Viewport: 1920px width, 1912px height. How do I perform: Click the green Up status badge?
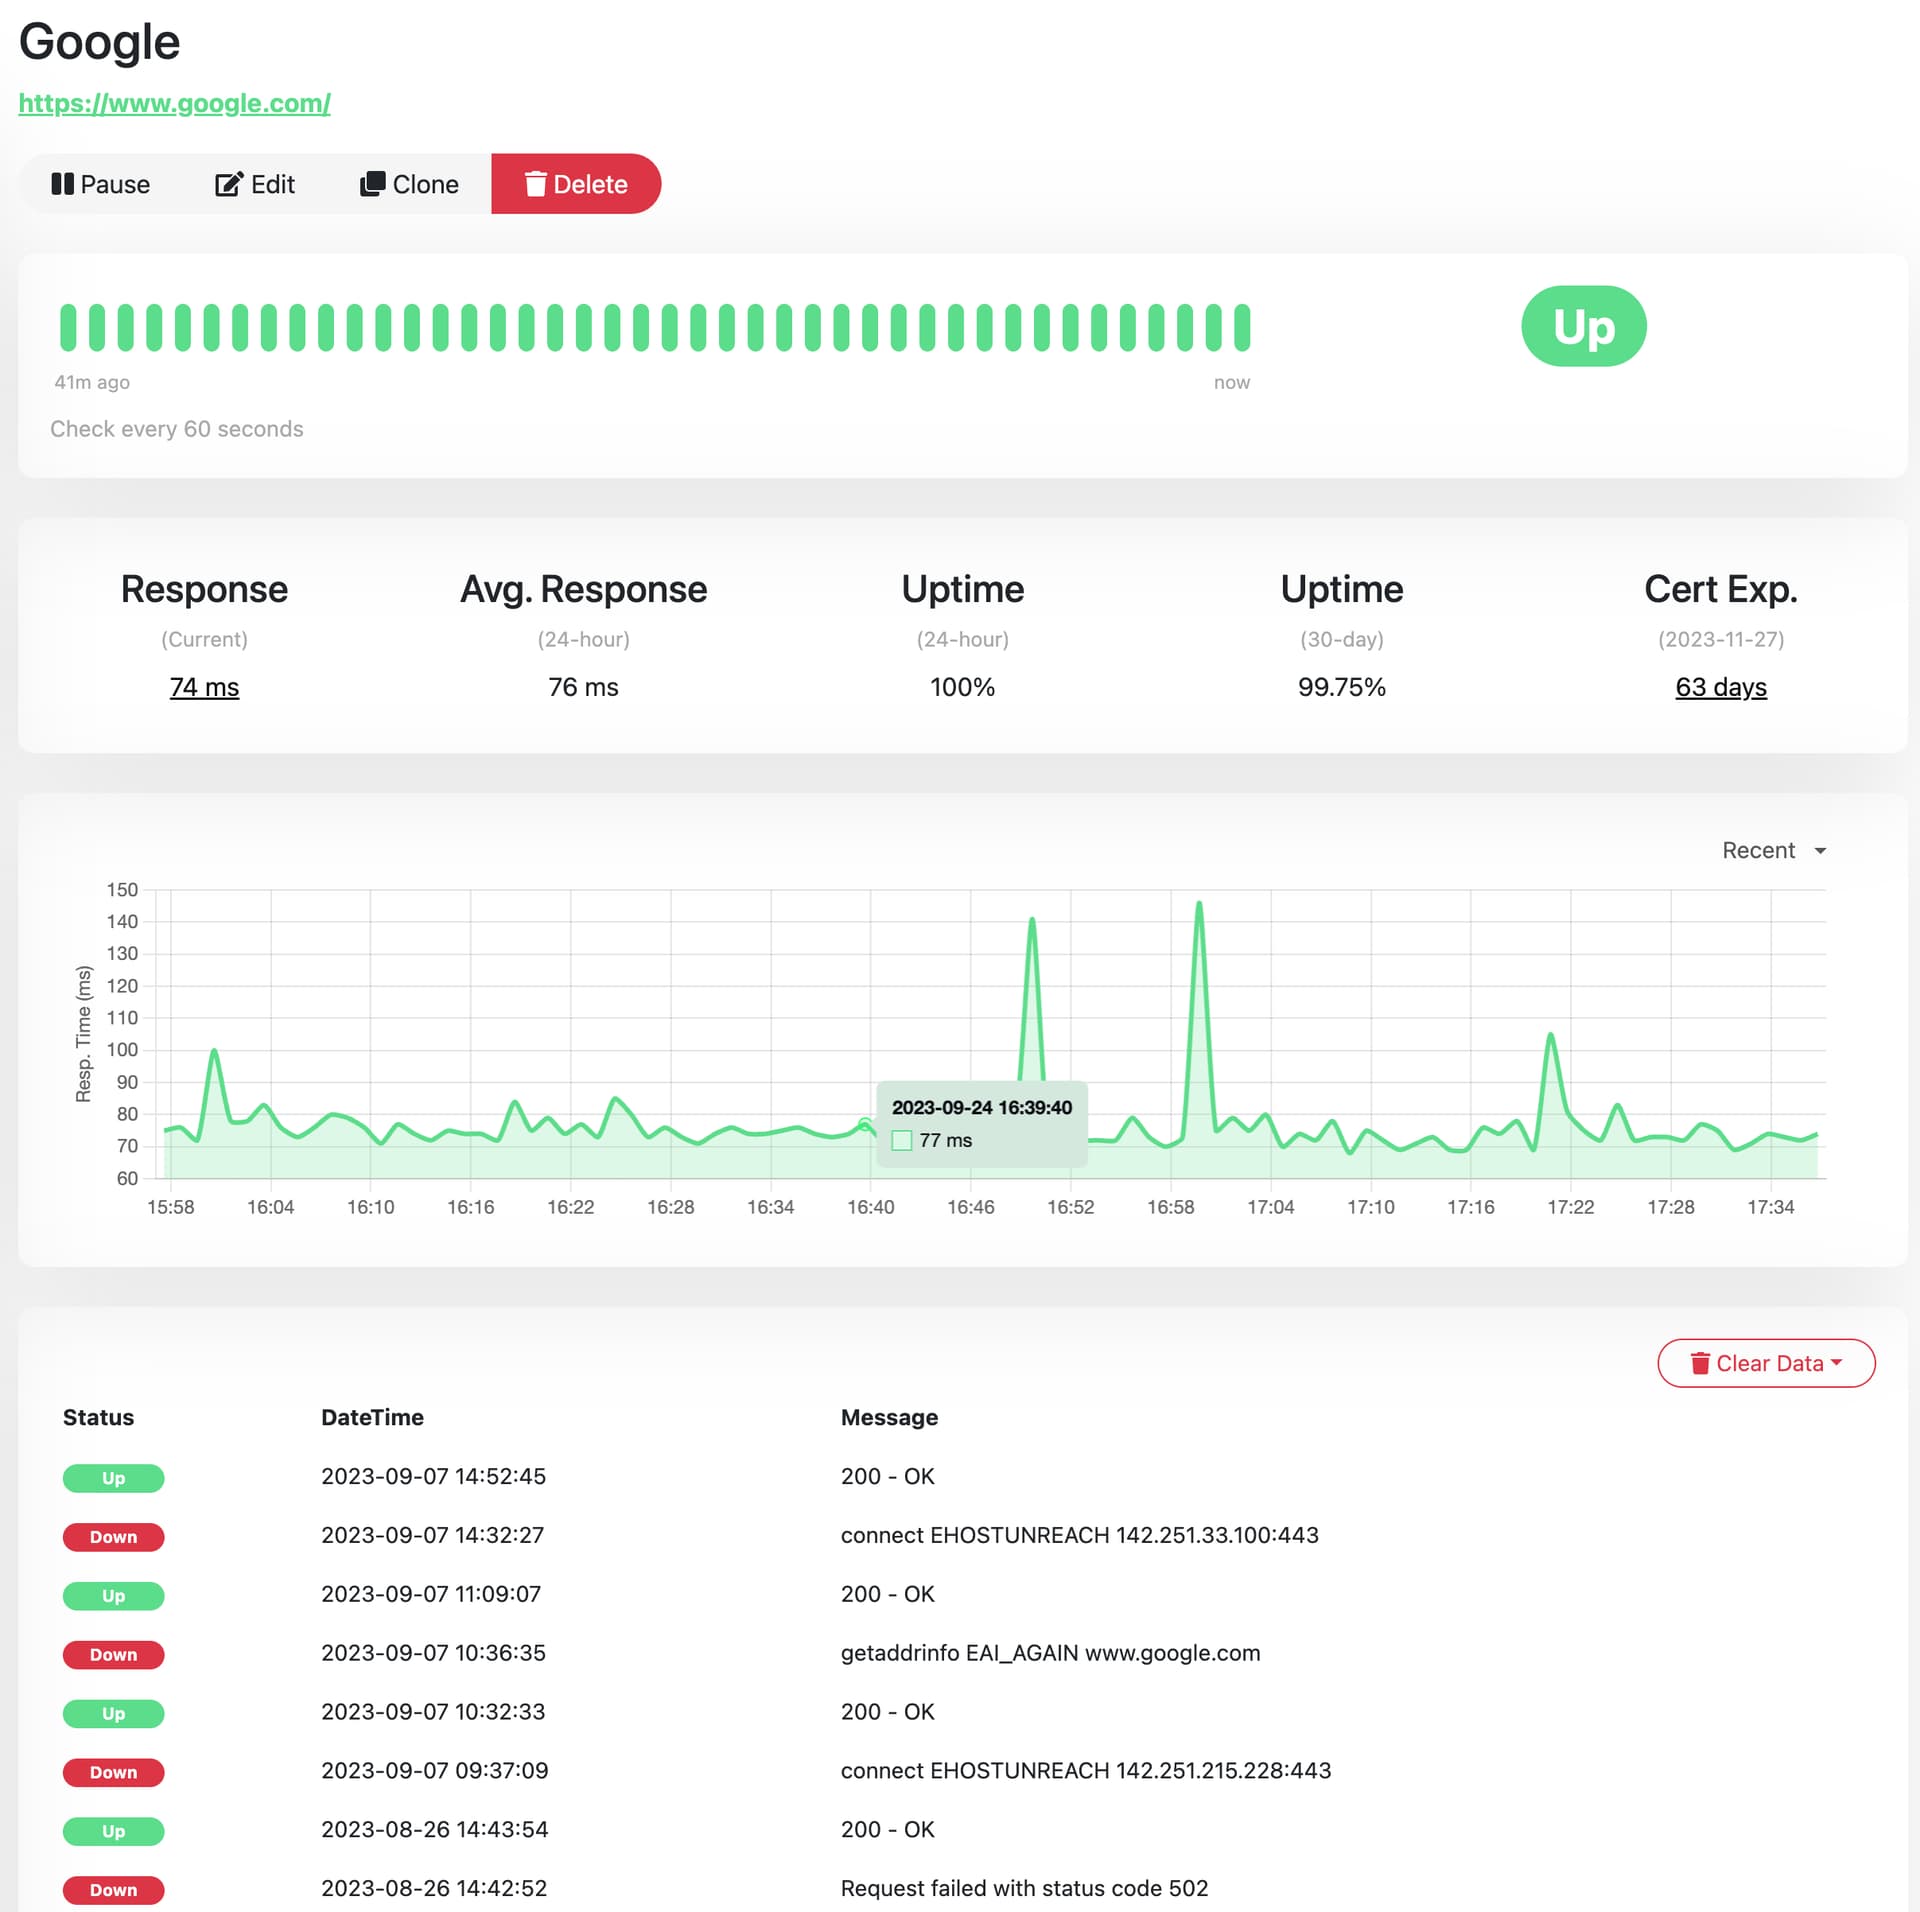click(x=1583, y=327)
